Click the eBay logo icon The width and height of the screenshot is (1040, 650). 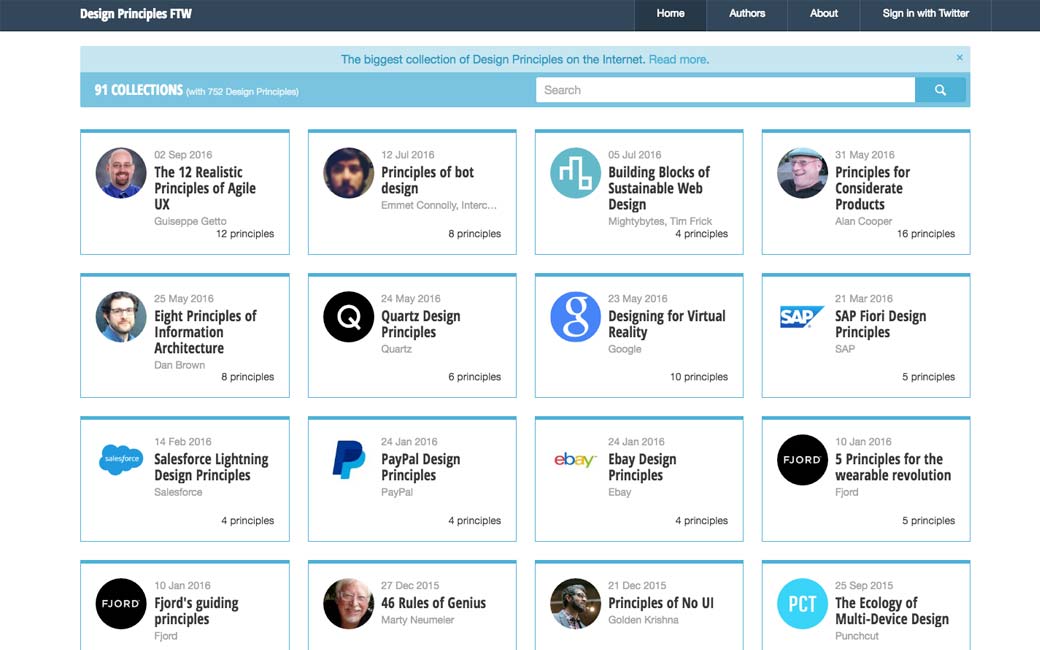(x=576, y=460)
